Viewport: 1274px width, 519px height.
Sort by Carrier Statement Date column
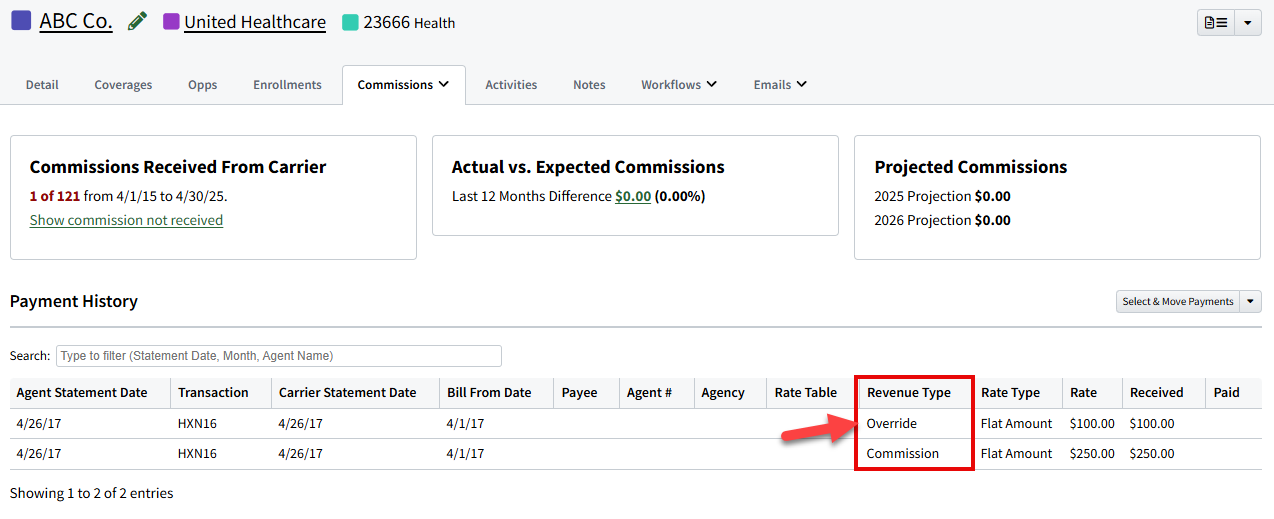pos(356,393)
